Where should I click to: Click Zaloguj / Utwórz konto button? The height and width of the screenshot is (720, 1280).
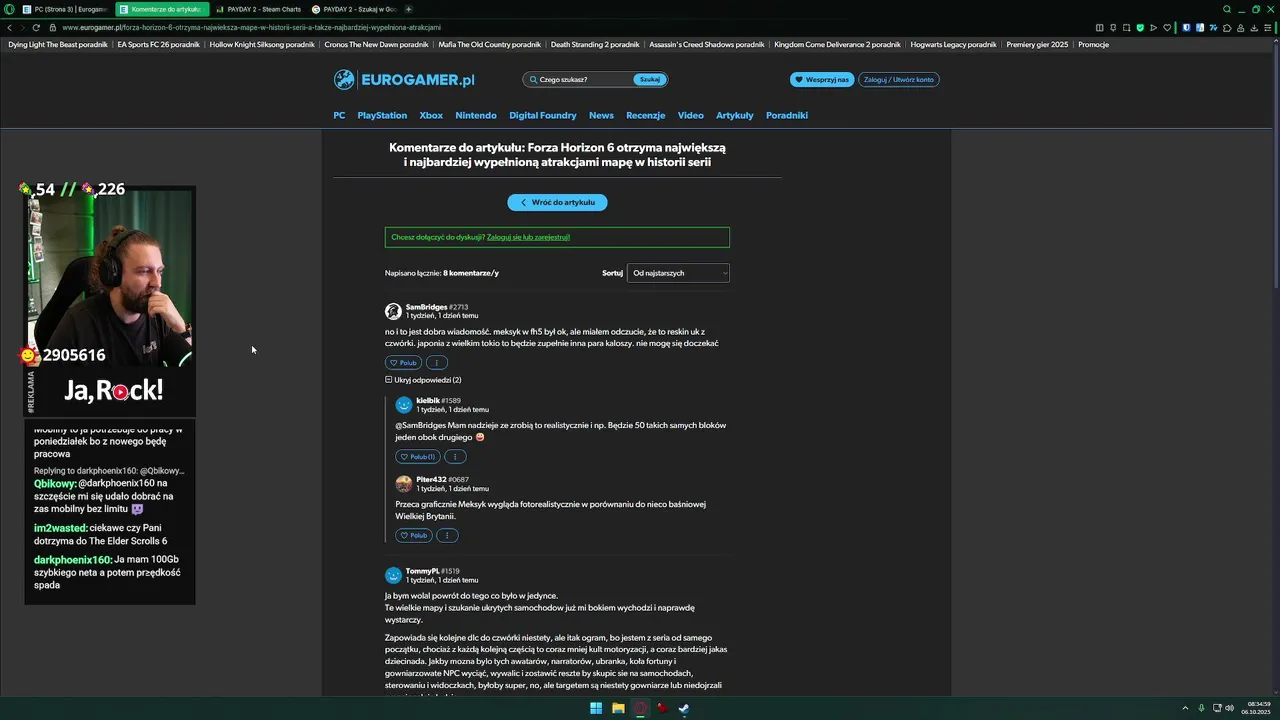(x=899, y=79)
